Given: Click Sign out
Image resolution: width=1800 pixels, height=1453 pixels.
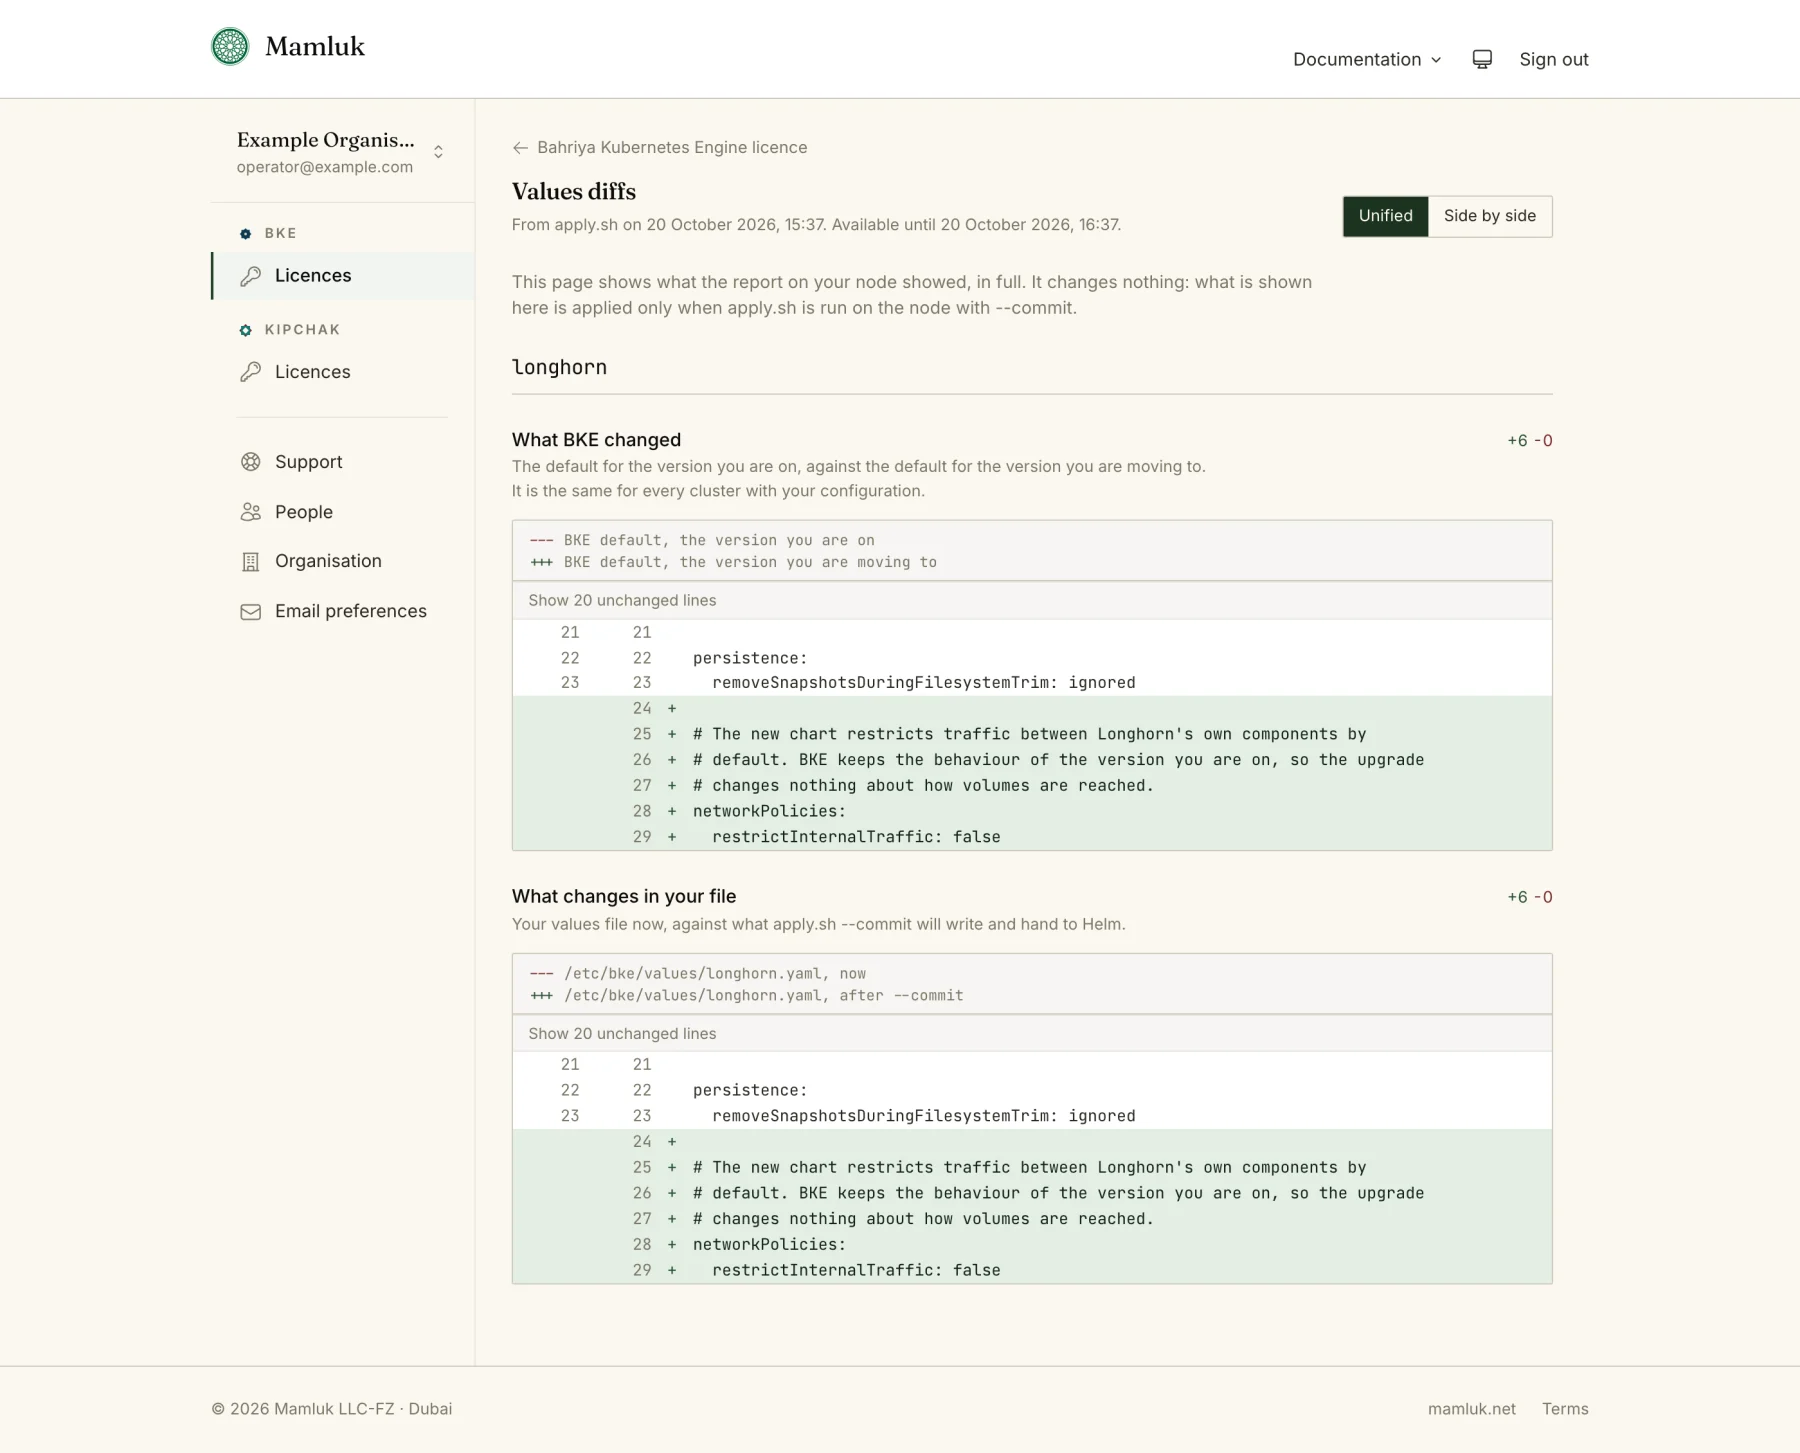Looking at the screenshot, I should tap(1554, 59).
